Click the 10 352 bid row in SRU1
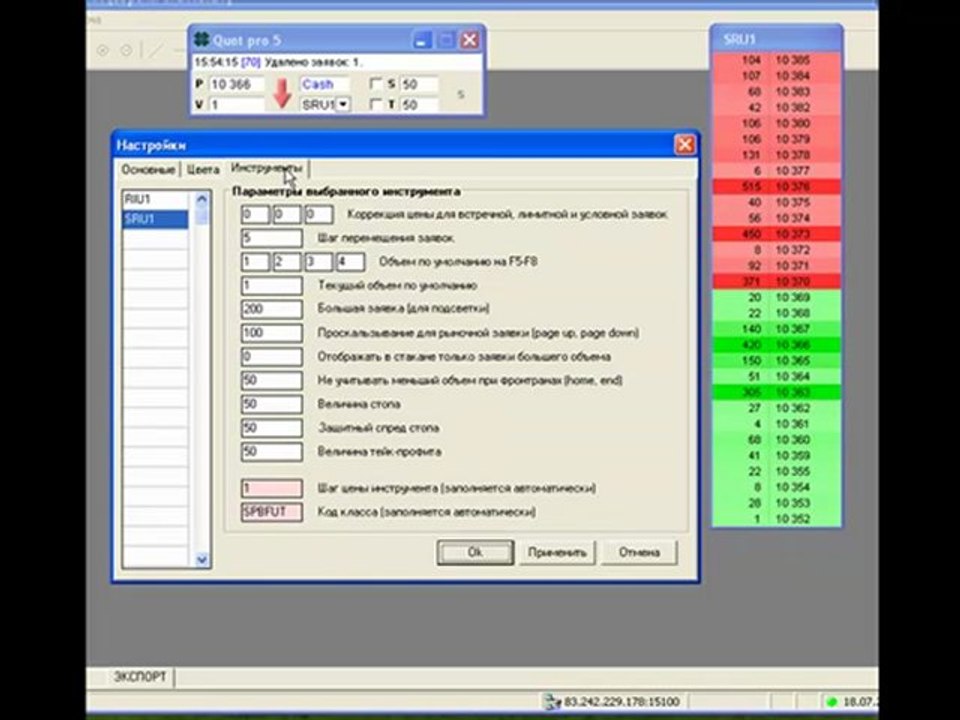Image resolution: width=960 pixels, height=720 pixels. (776, 519)
